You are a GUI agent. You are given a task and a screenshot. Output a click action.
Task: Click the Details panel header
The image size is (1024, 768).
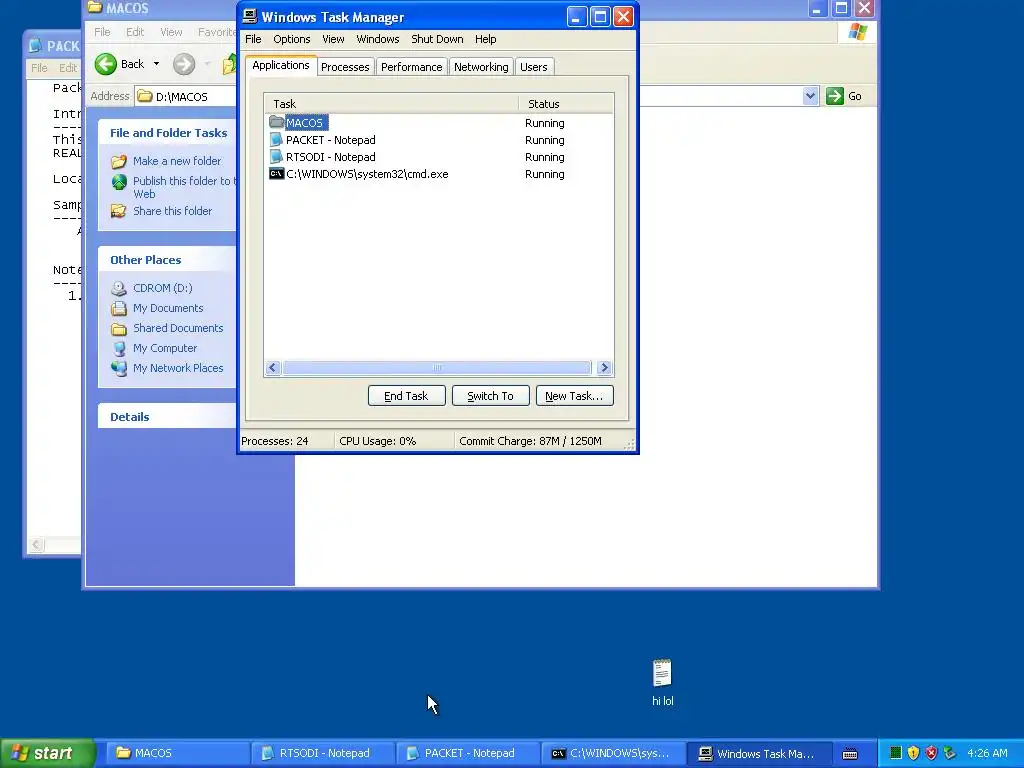point(167,417)
